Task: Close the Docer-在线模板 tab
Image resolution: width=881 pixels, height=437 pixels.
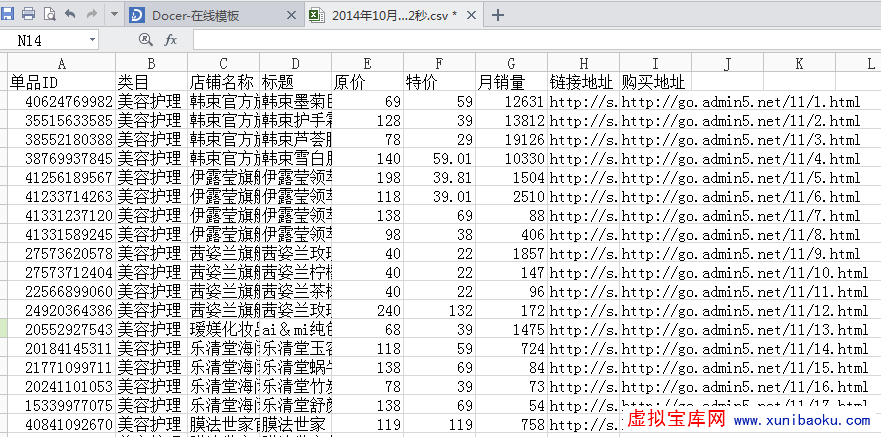Action: tap(291, 16)
